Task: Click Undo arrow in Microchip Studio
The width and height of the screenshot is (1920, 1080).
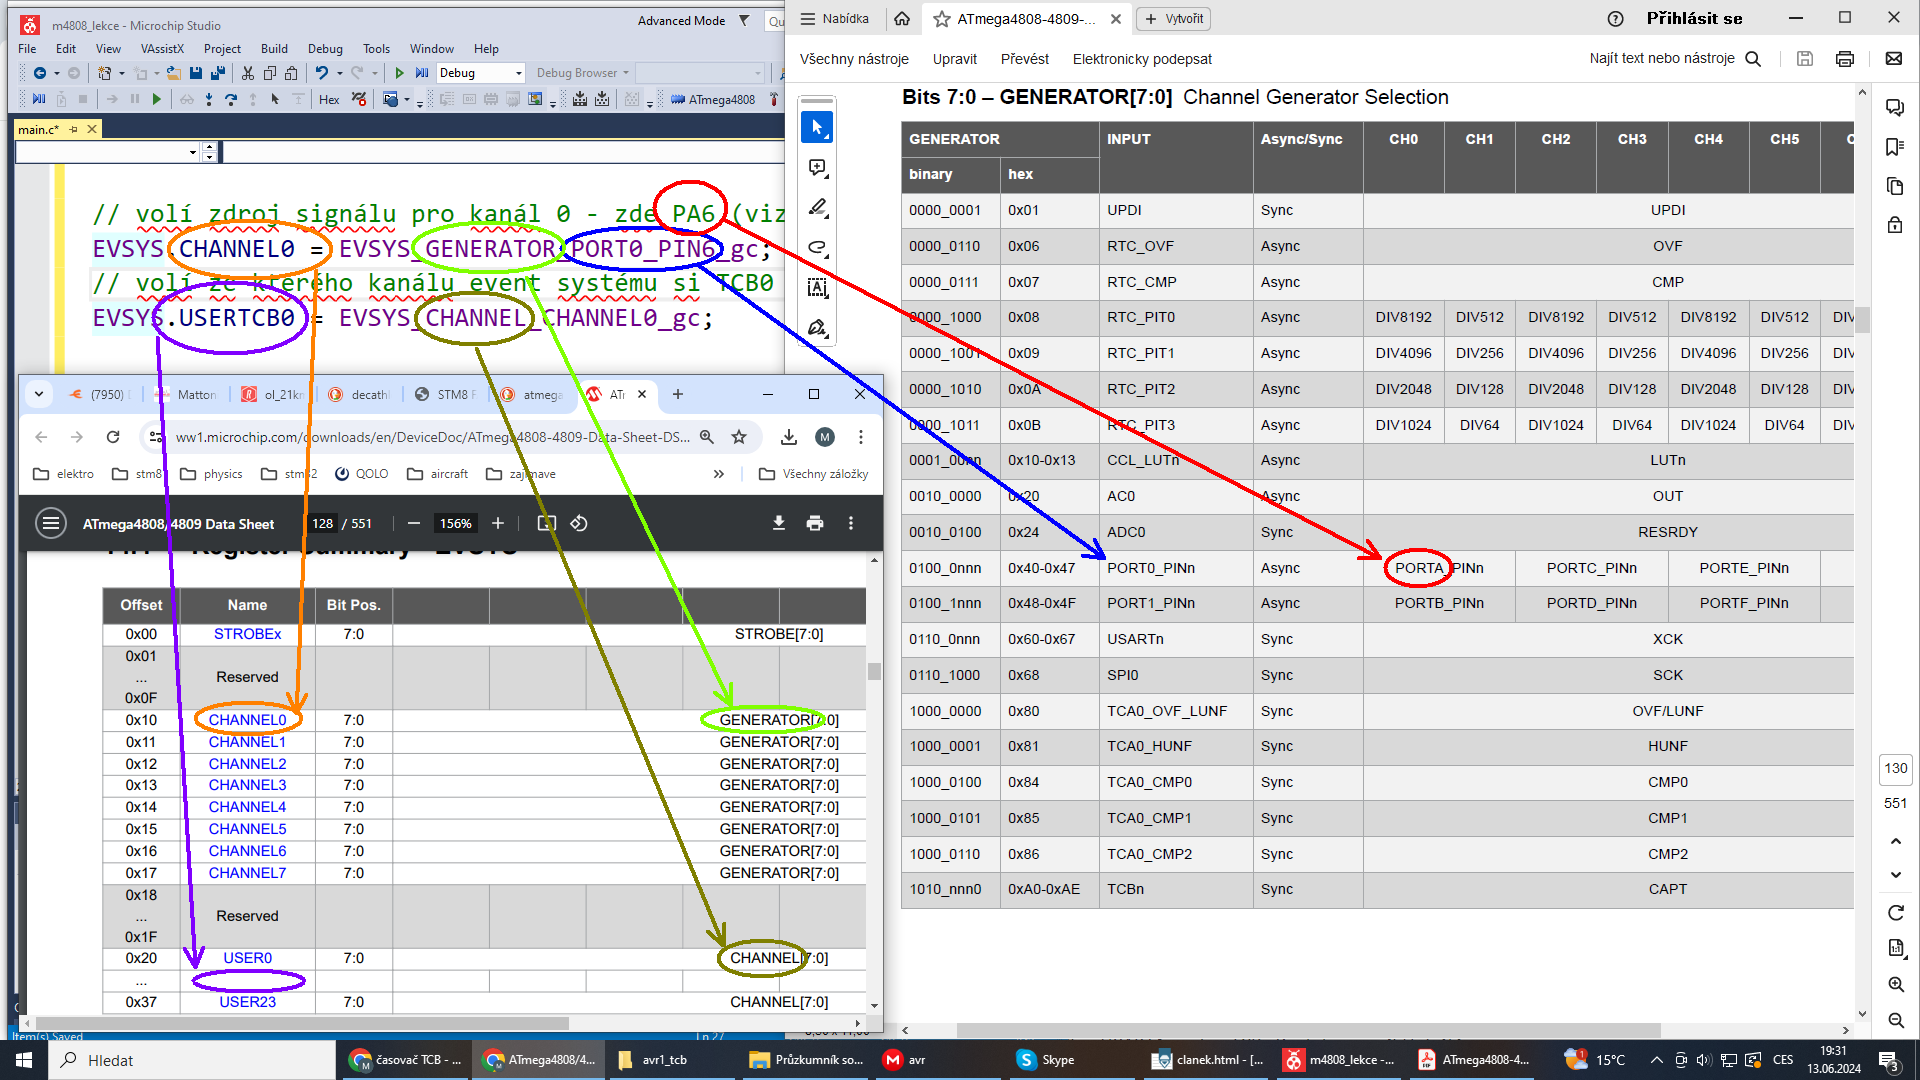Action: pyautogui.click(x=321, y=73)
